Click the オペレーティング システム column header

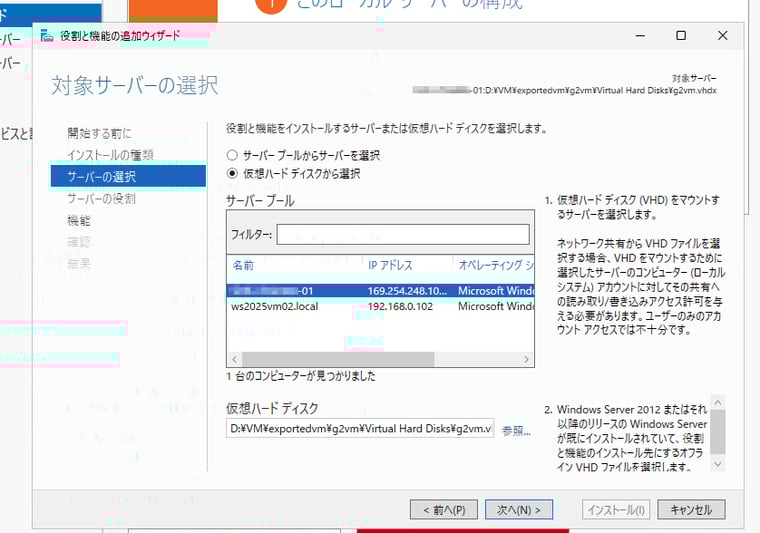496,265
